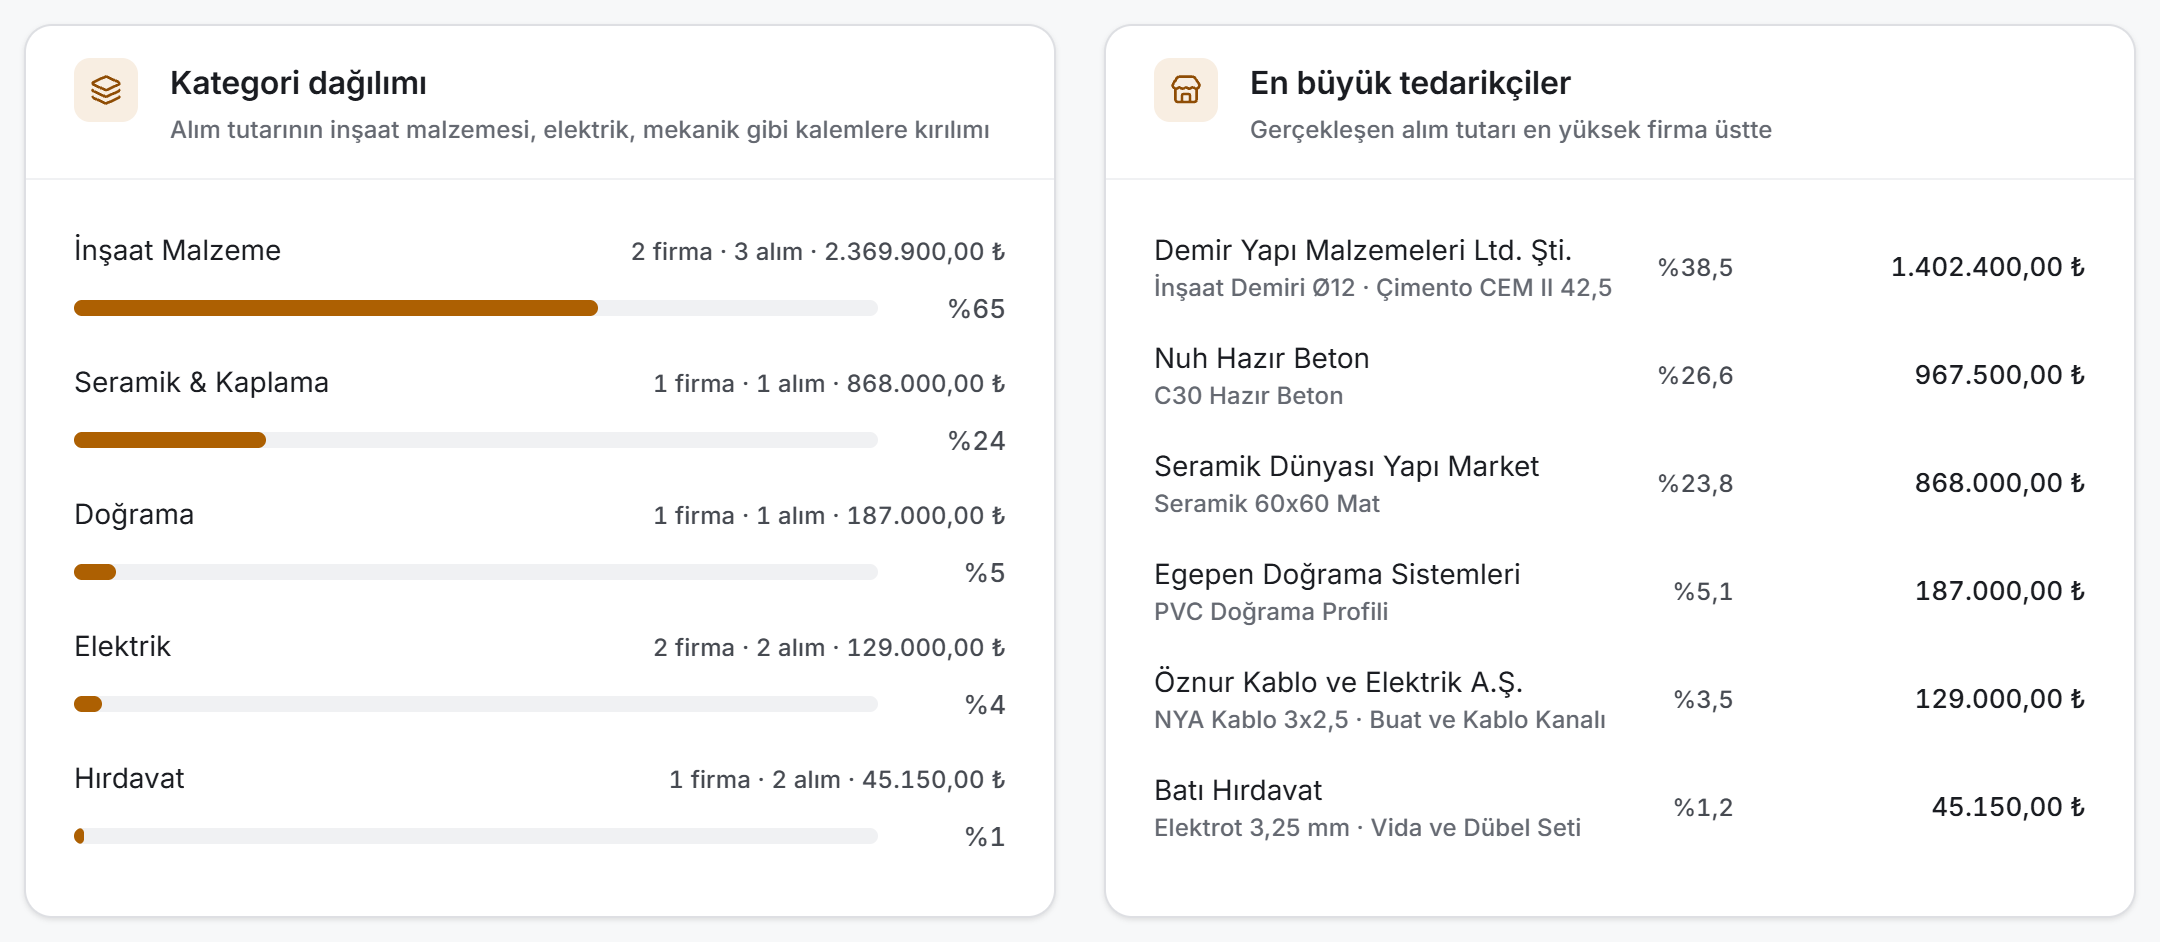
Task: Open Seramik Dünyası Yapı Market supplier
Action: click(x=1620, y=483)
